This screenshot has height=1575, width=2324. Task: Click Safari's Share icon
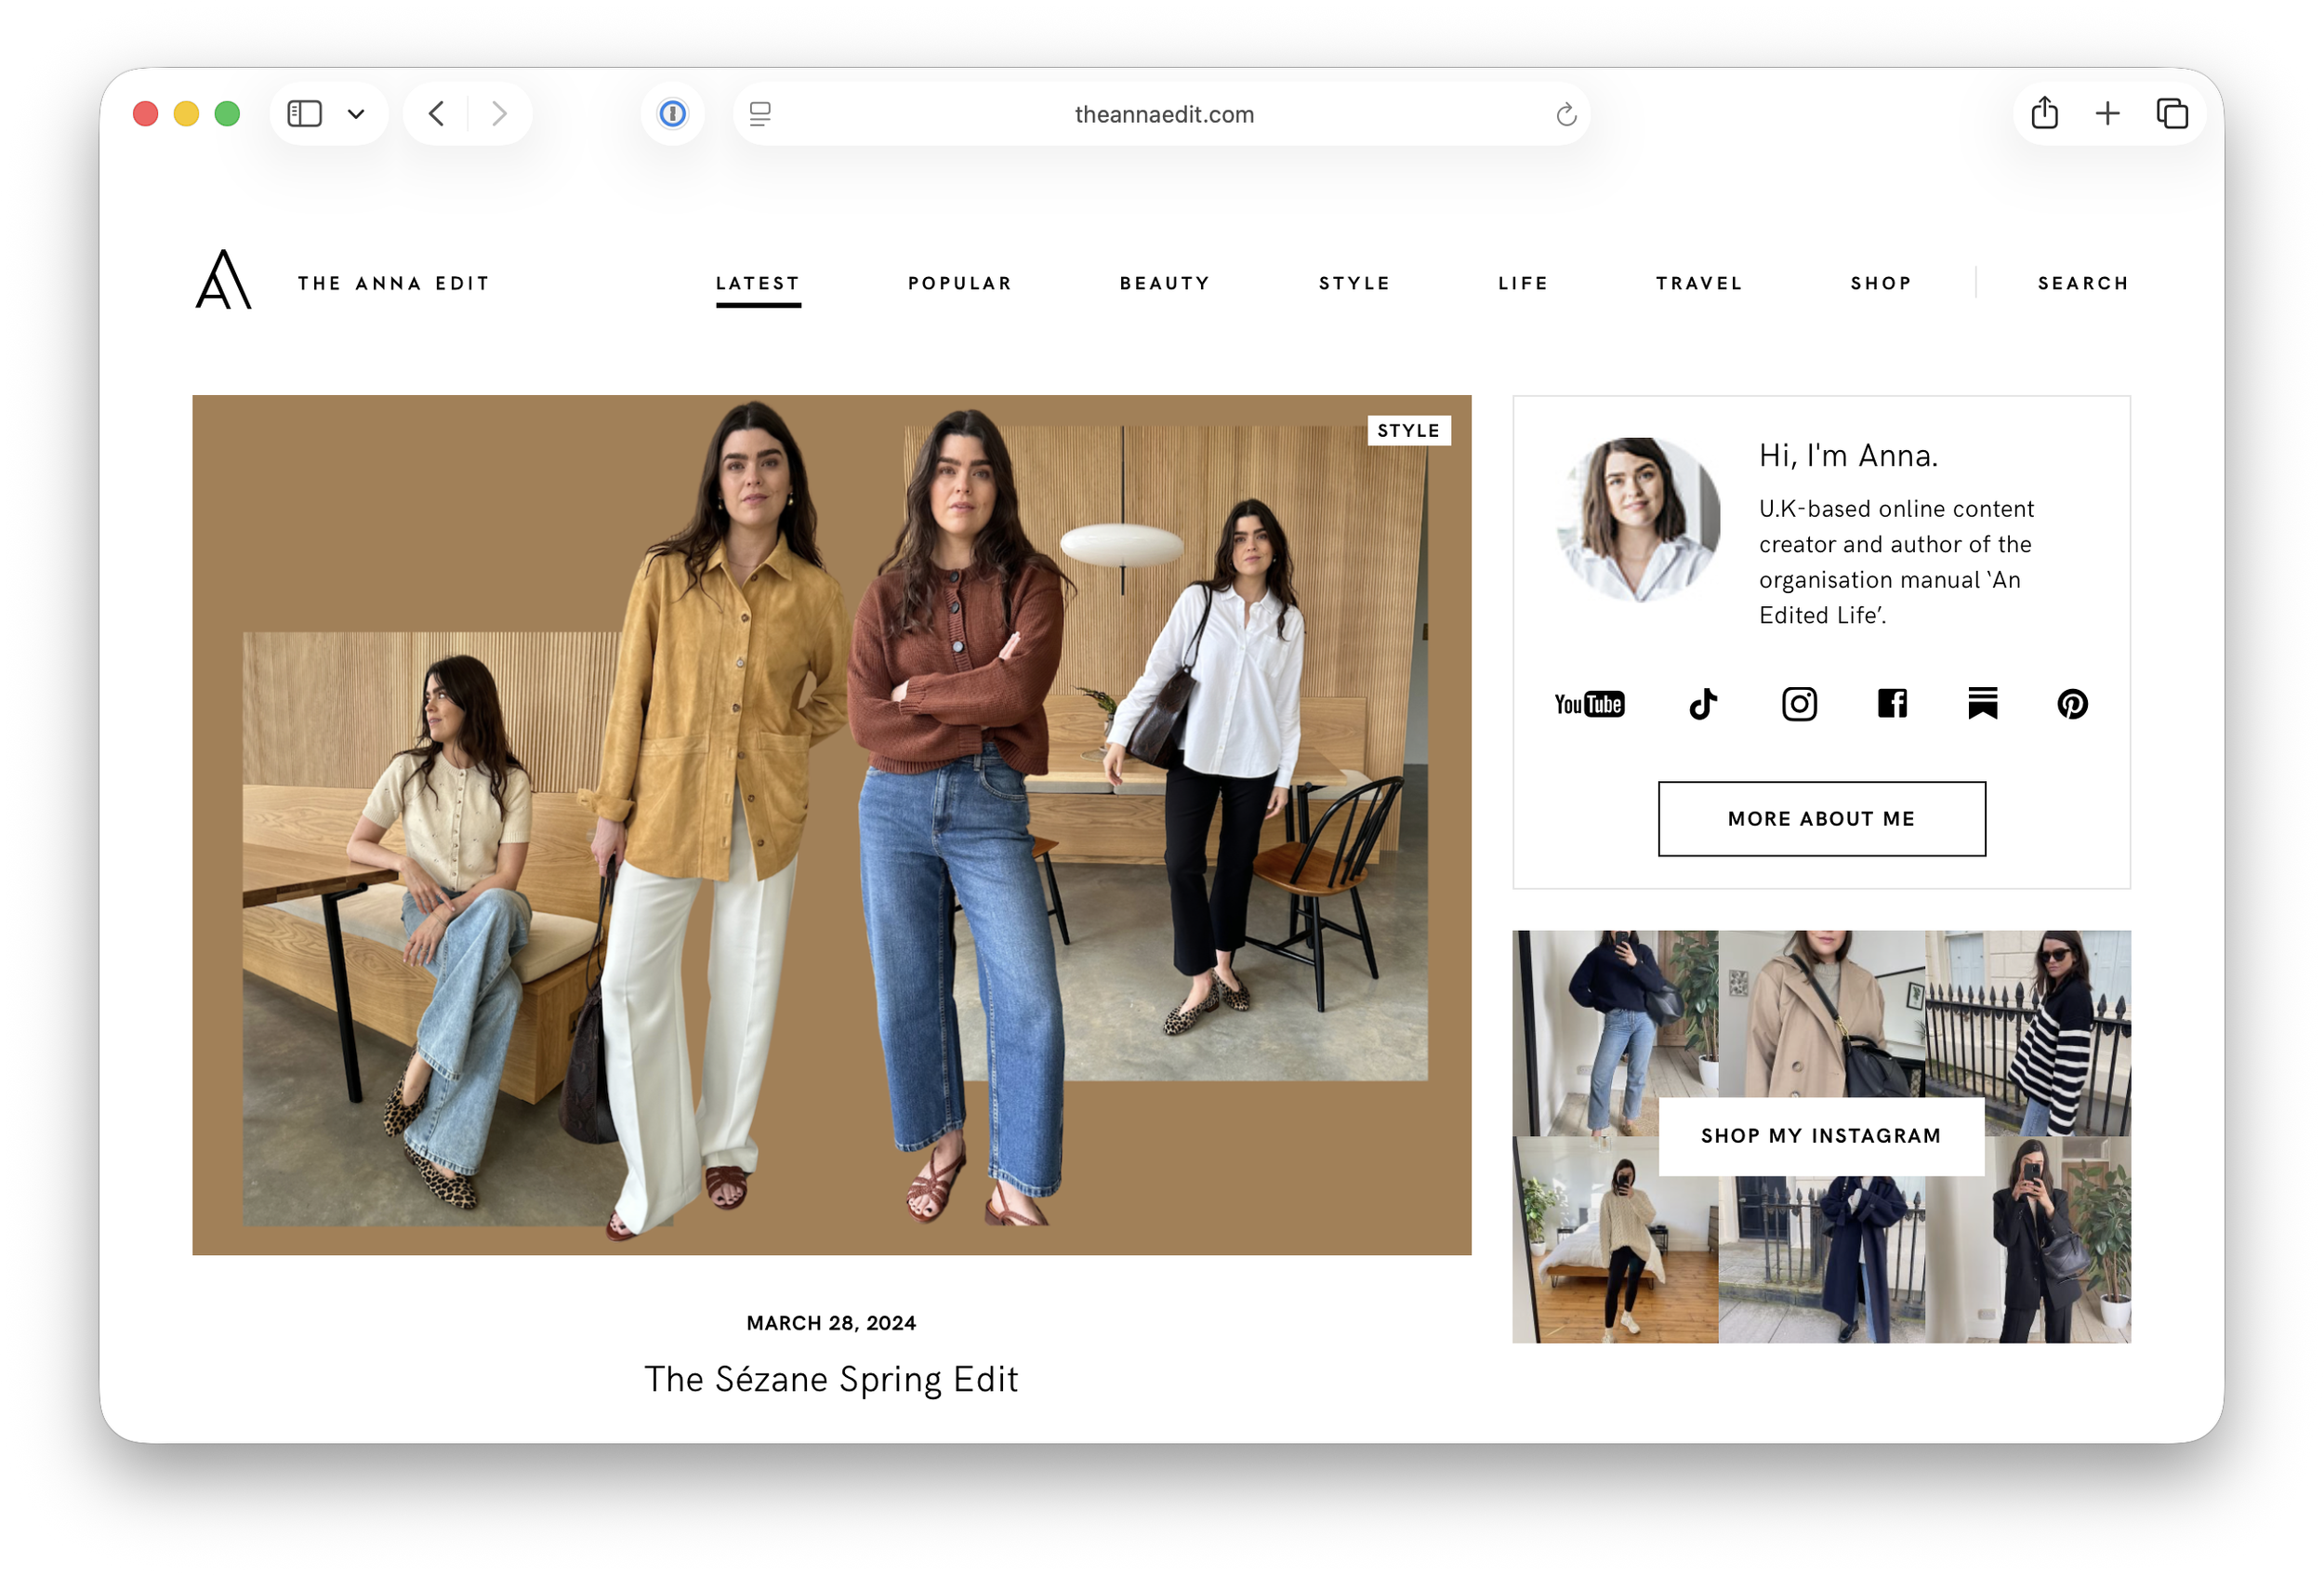[2044, 114]
